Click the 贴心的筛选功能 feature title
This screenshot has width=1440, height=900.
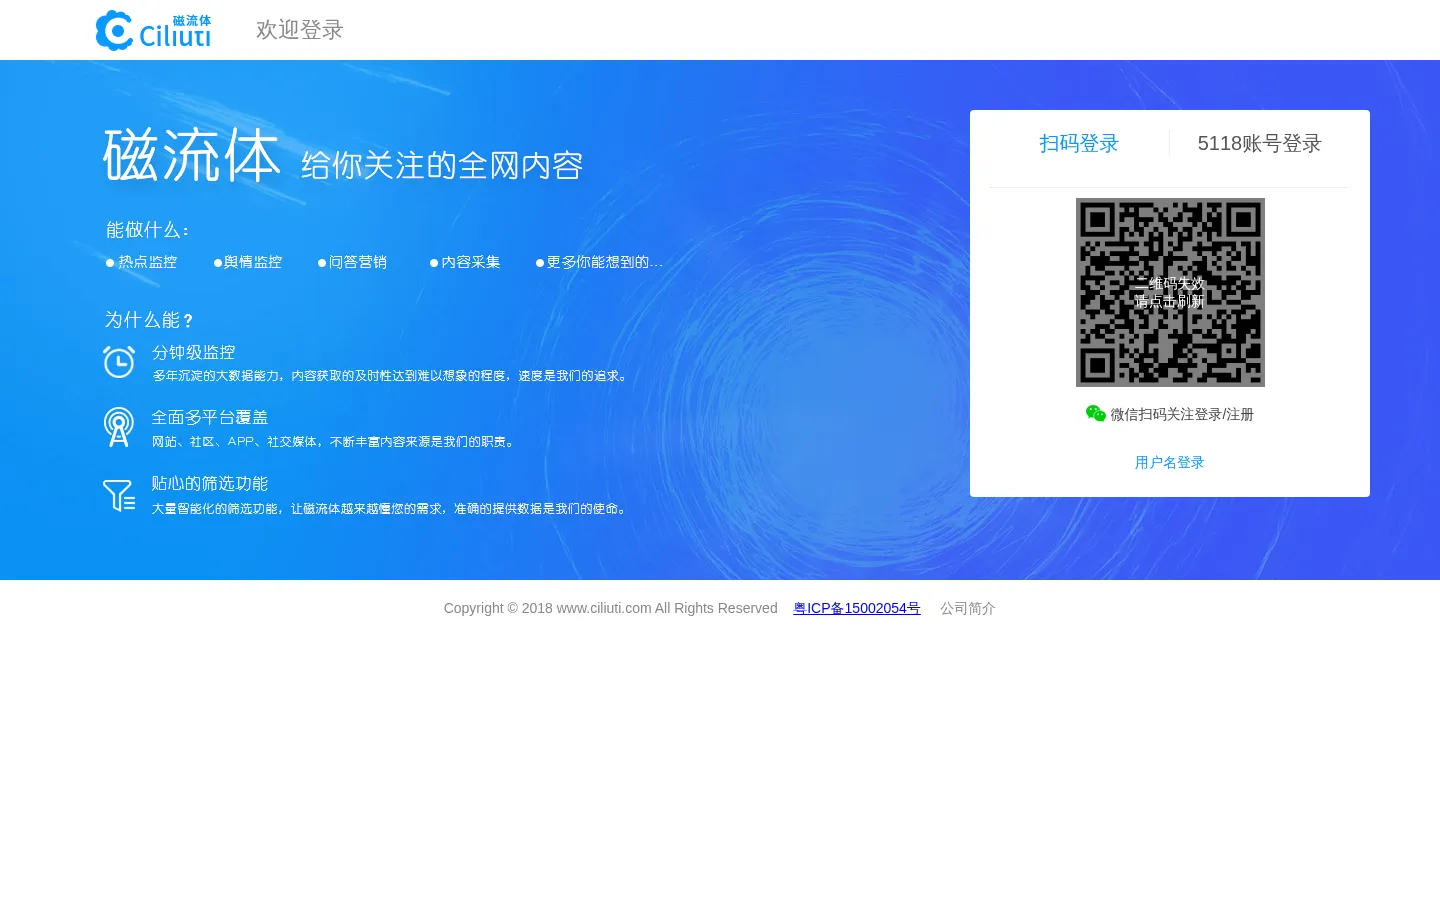pyautogui.click(x=210, y=483)
